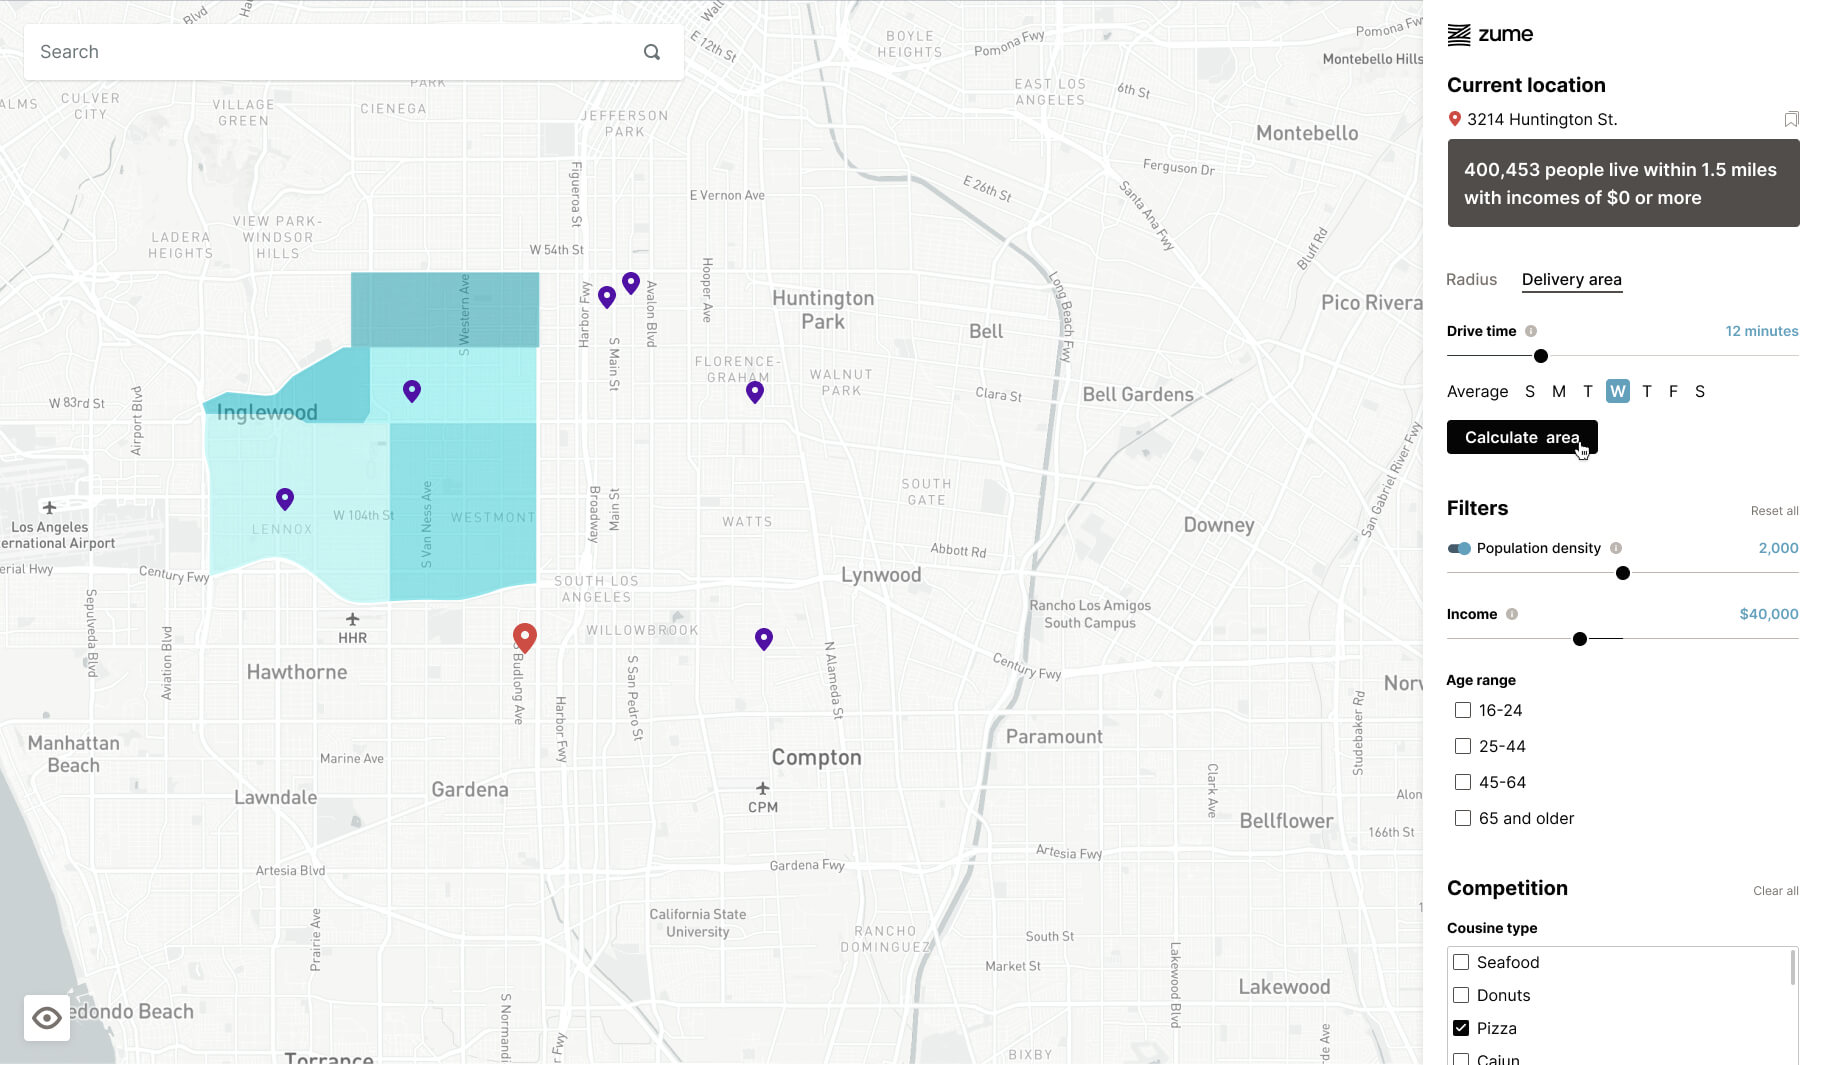The image size is (1823, 1065).
Task: Click the 2,000 population density value
Action: coord(1778,548)
